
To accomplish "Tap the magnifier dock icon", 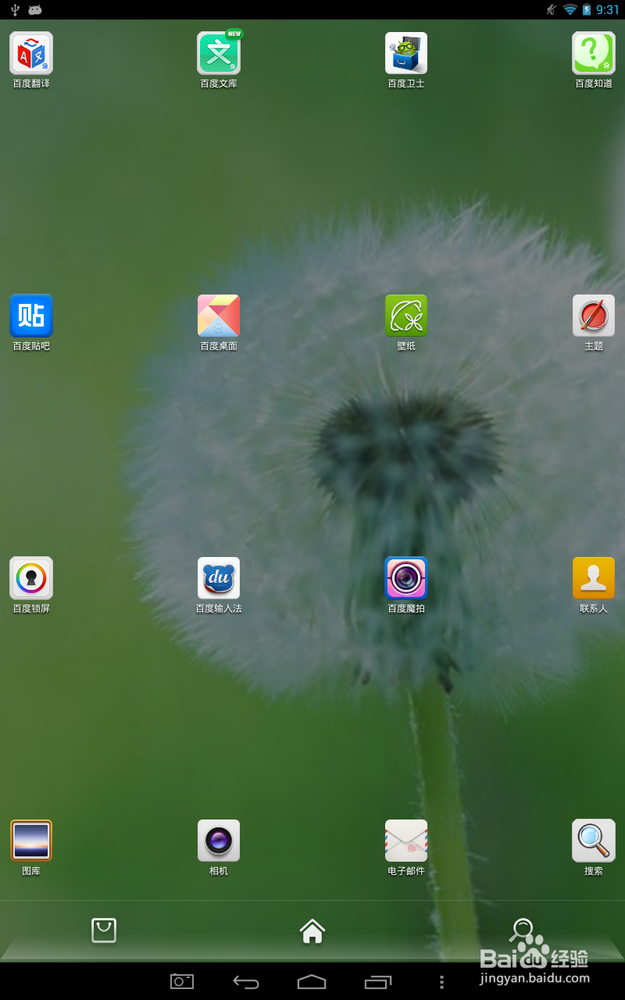I will pos(522,930).
